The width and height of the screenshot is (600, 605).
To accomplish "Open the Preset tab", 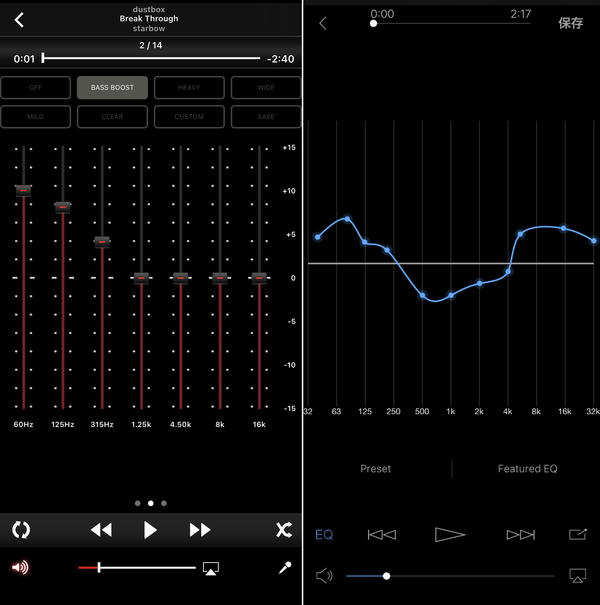I will click(375, 468).
